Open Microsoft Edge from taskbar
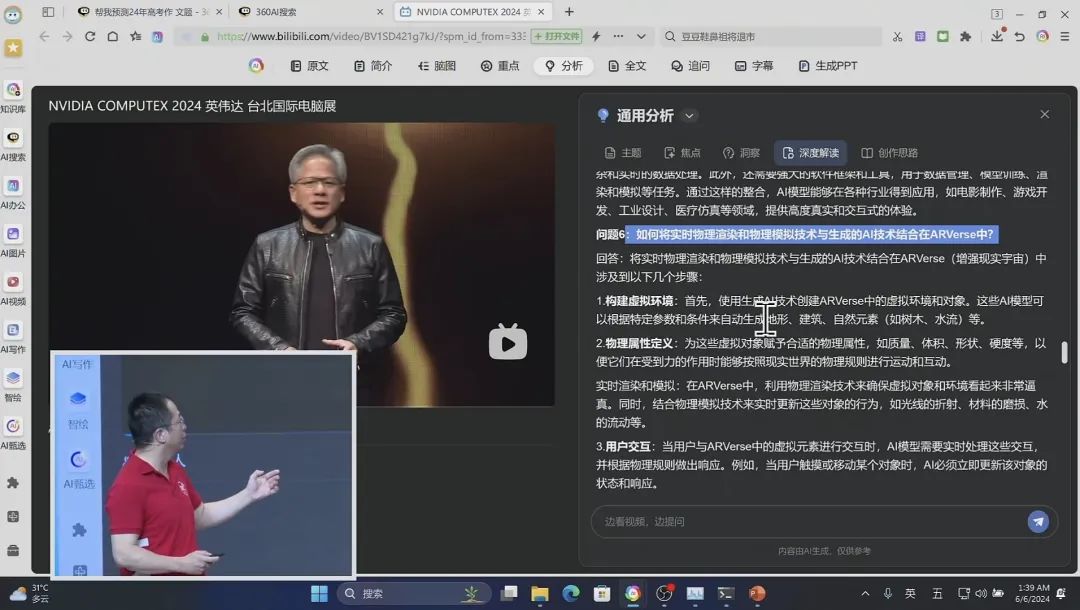Viewport: 1080px width, 610px height. [x=570, y=593]
